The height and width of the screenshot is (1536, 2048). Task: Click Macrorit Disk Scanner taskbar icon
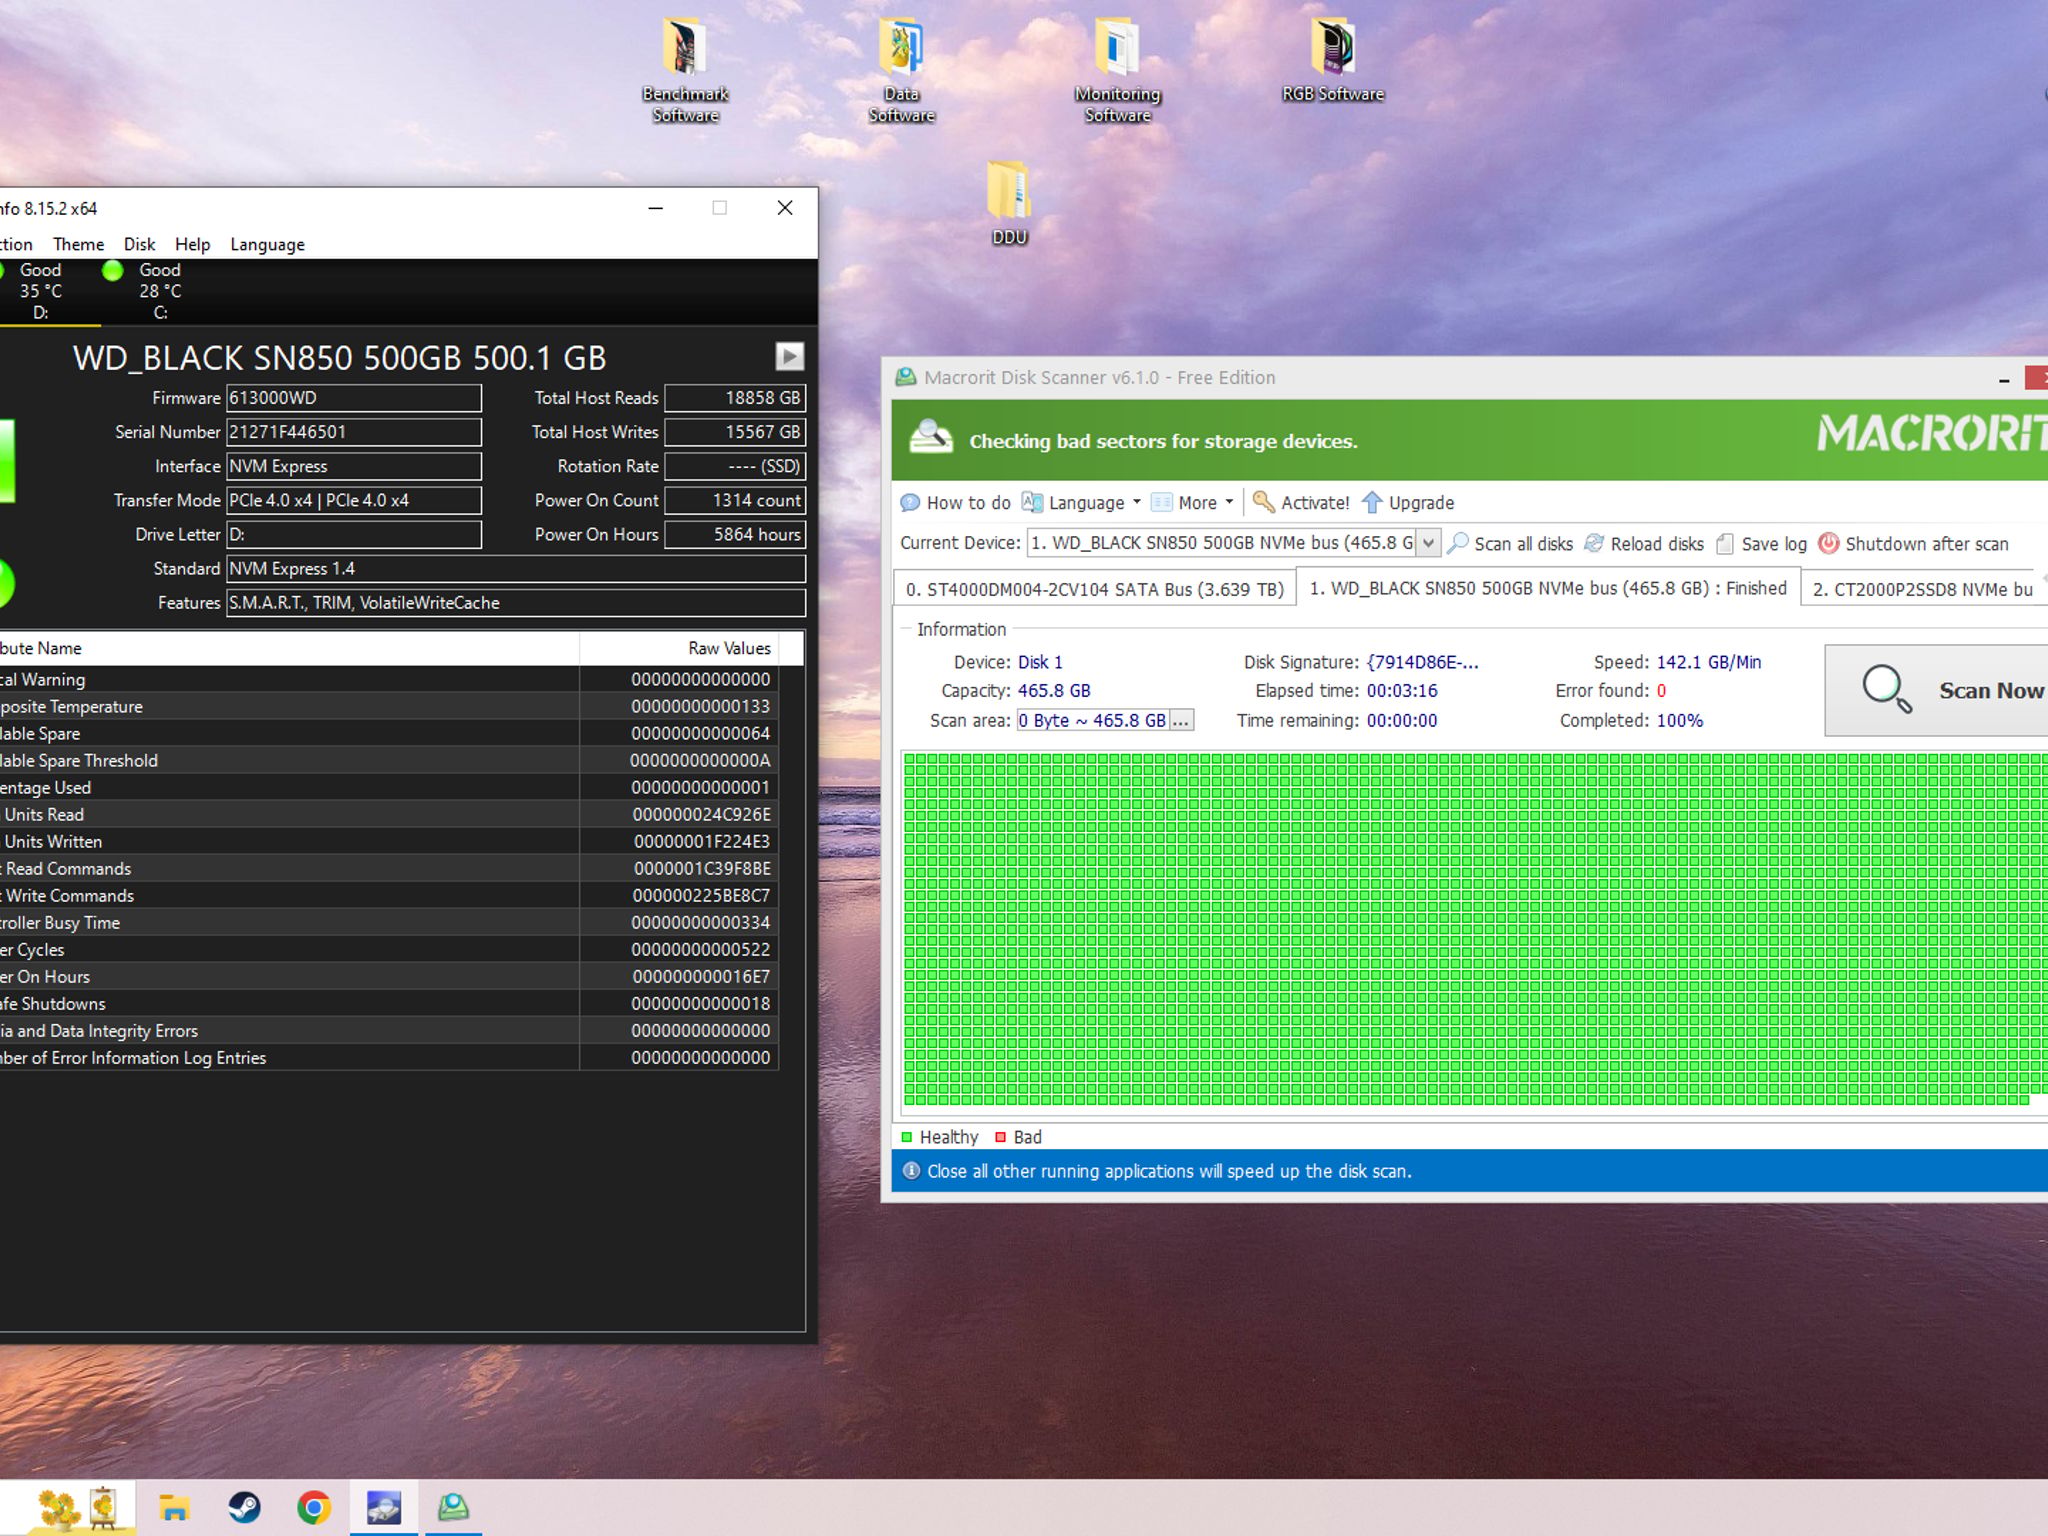[453, 1507]
